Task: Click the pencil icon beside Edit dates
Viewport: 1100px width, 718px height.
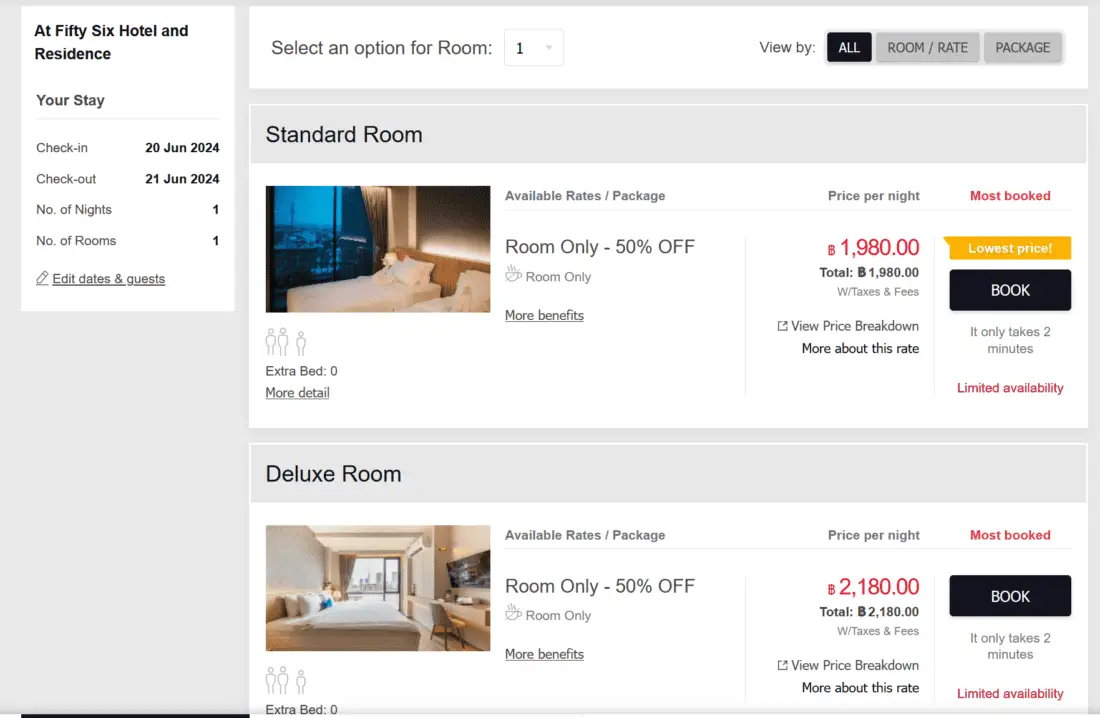Action: point(42,278)
